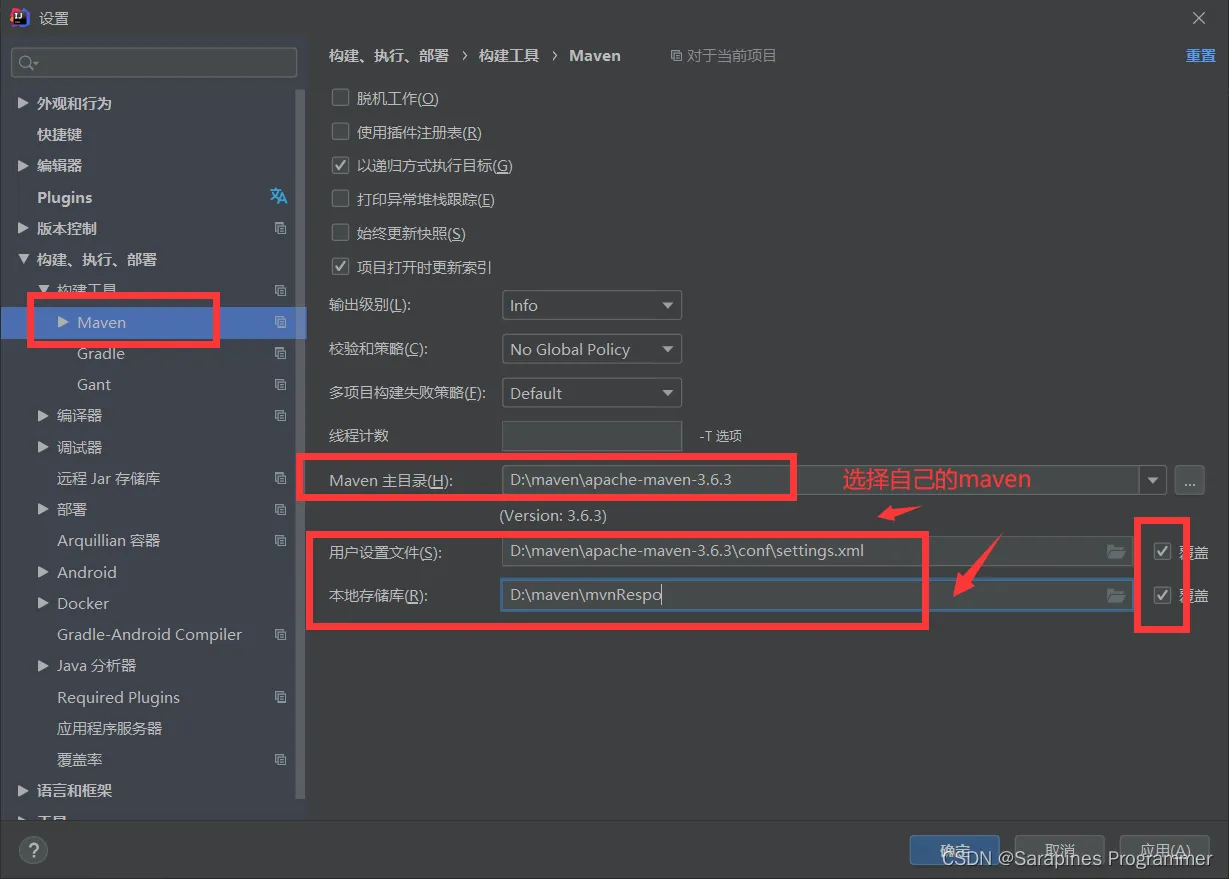Click the folder icon in 本地存储库 field
1229x879 pixels.
click(1116, 595)
